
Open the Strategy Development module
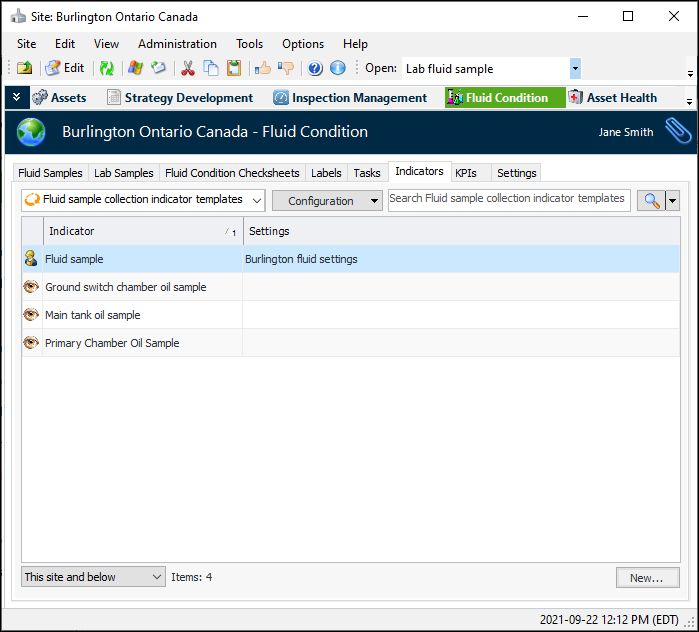click(x=180, y=98)
